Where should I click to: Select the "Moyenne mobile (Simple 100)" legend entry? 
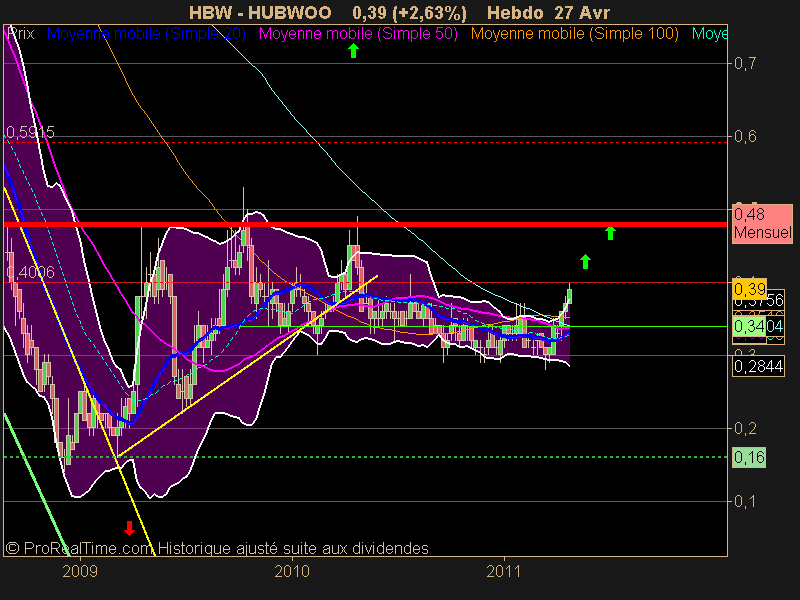coord(574,34)
